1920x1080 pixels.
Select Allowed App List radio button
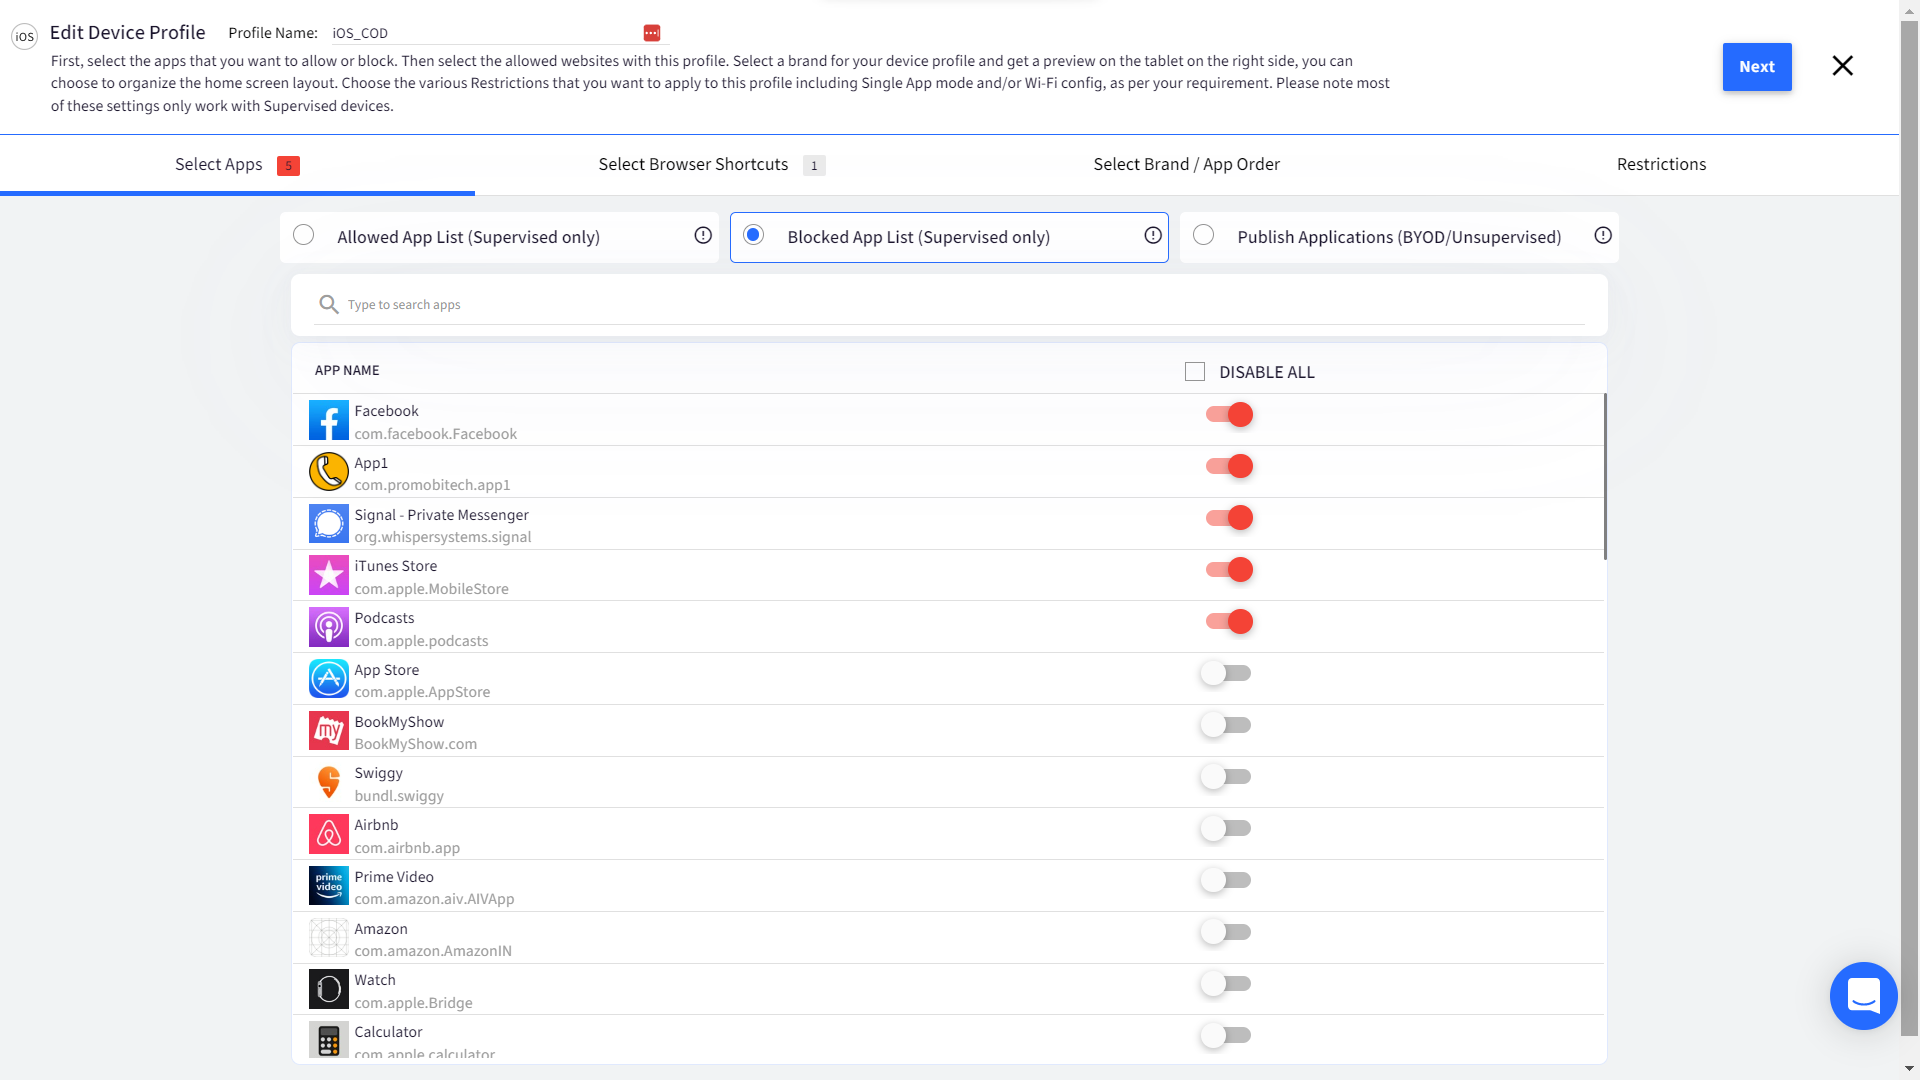[x=303, y=235]
